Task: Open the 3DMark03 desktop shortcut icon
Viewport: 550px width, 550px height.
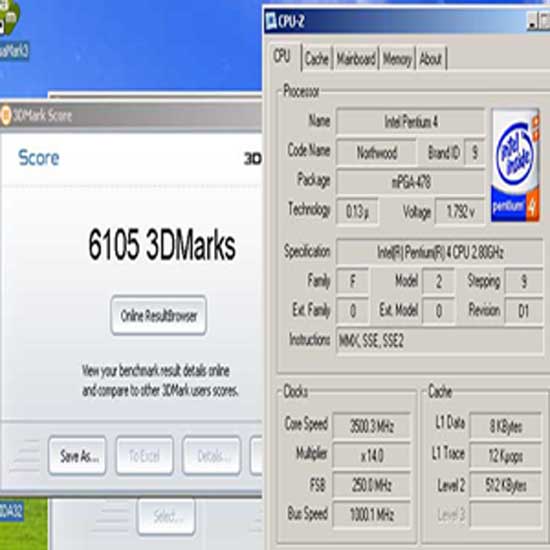Action: [9, 18]
